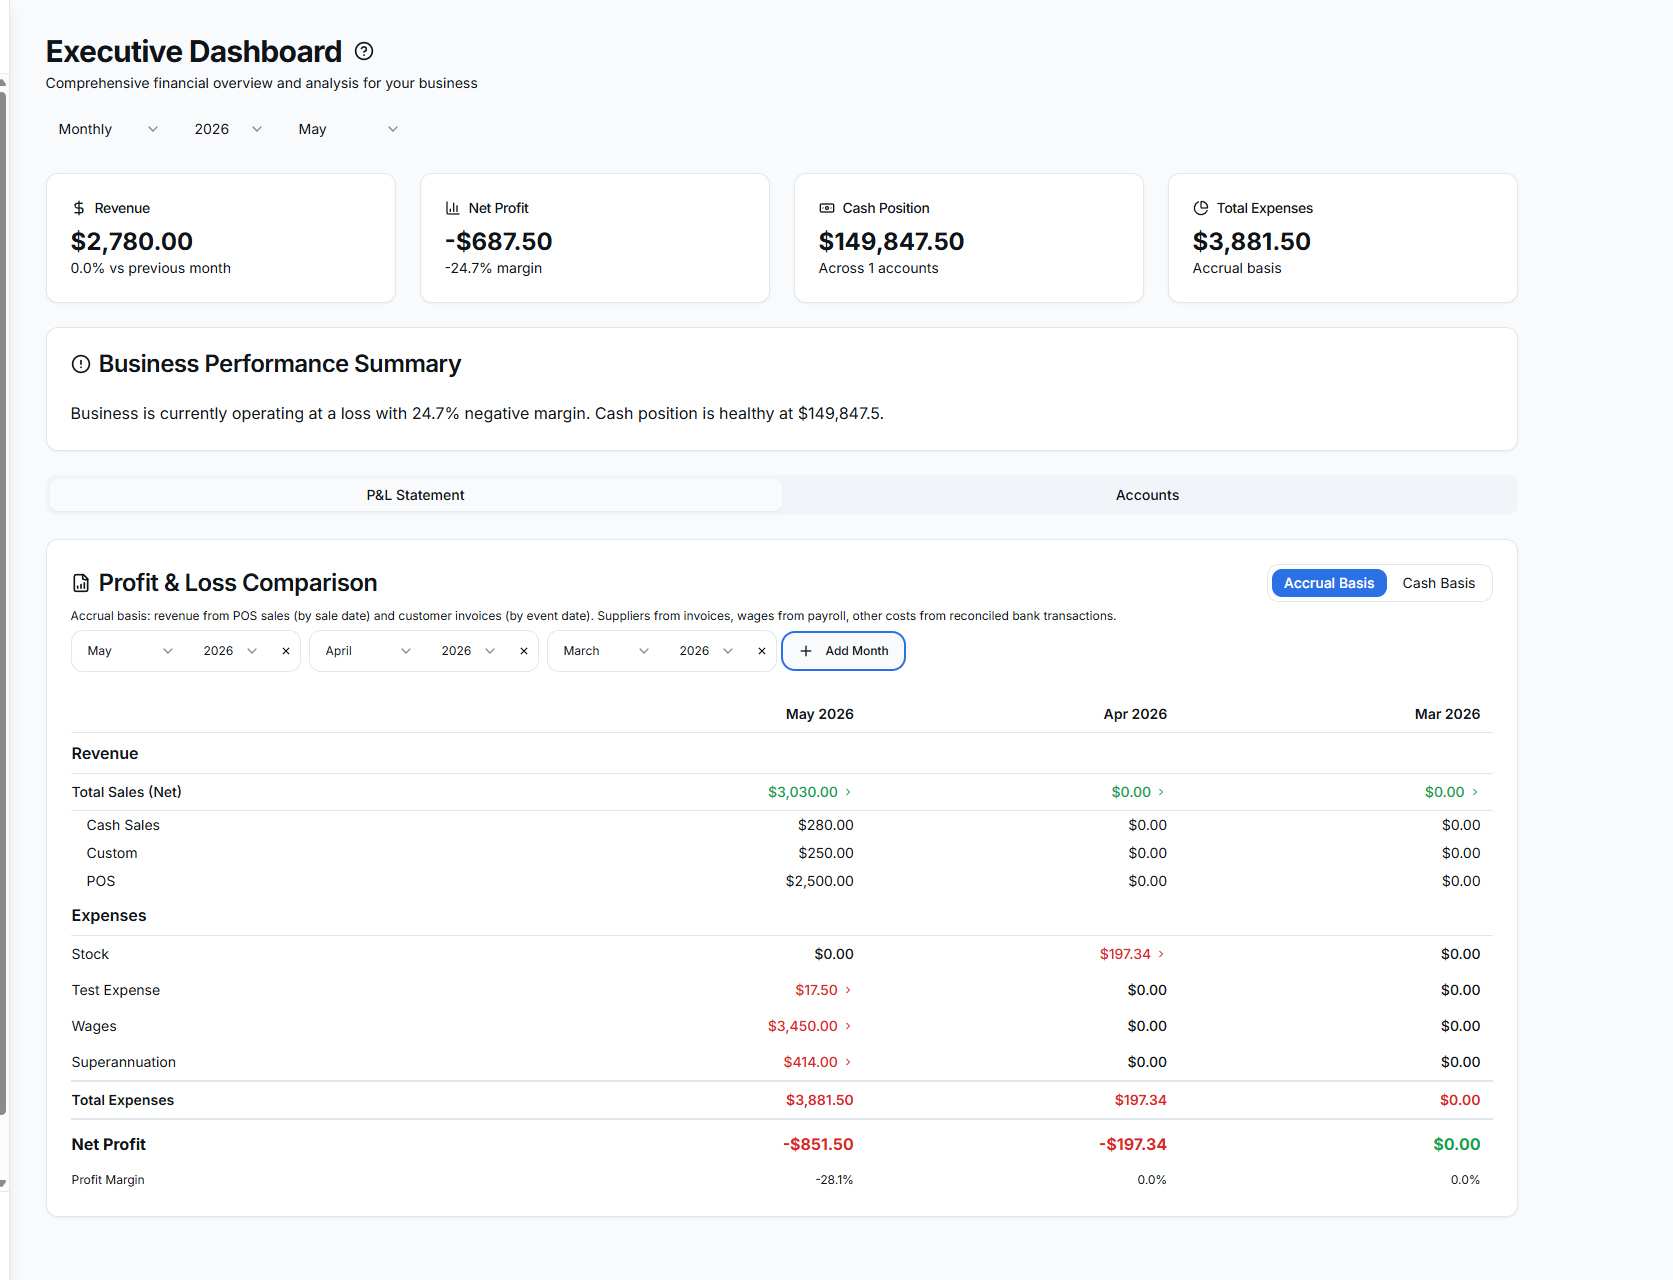The height and width of the screenshot is (1280, 1673).
Task: Click the Profit Margin -28.1% value
Action: [834, 1180]
